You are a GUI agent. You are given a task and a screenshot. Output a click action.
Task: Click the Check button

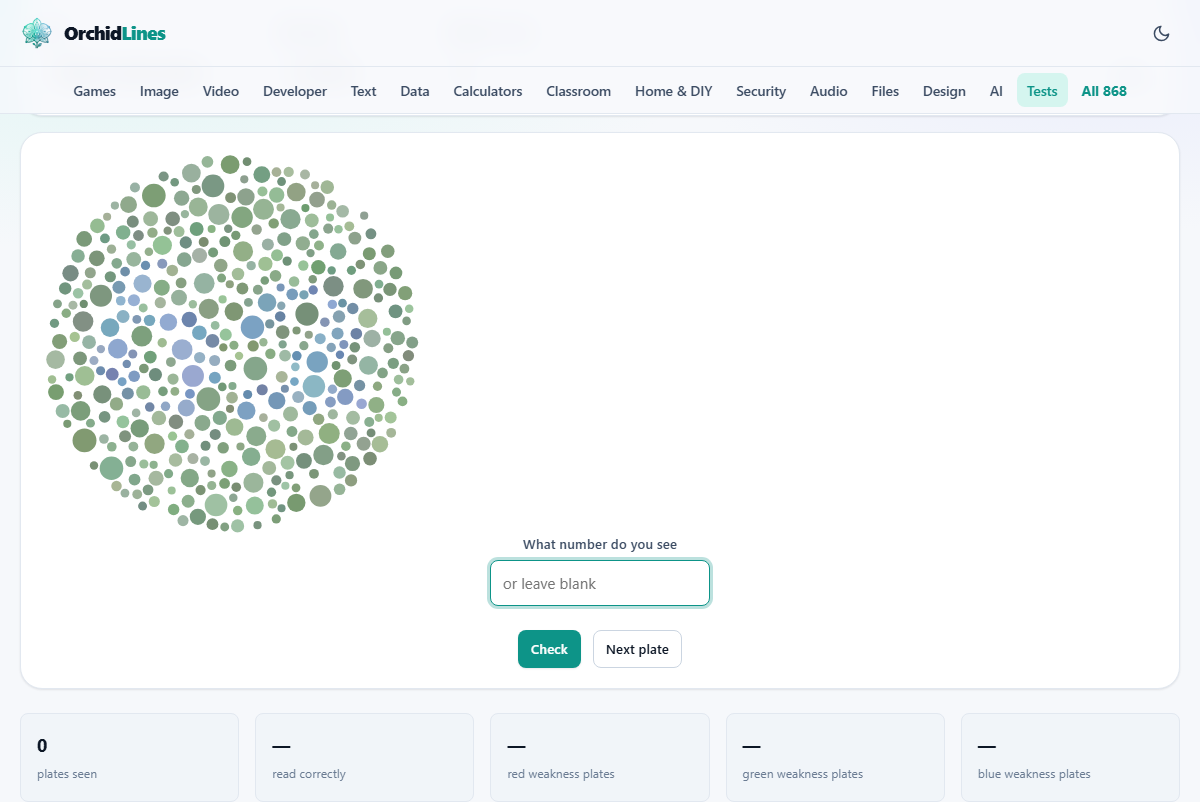click(549, 649)
